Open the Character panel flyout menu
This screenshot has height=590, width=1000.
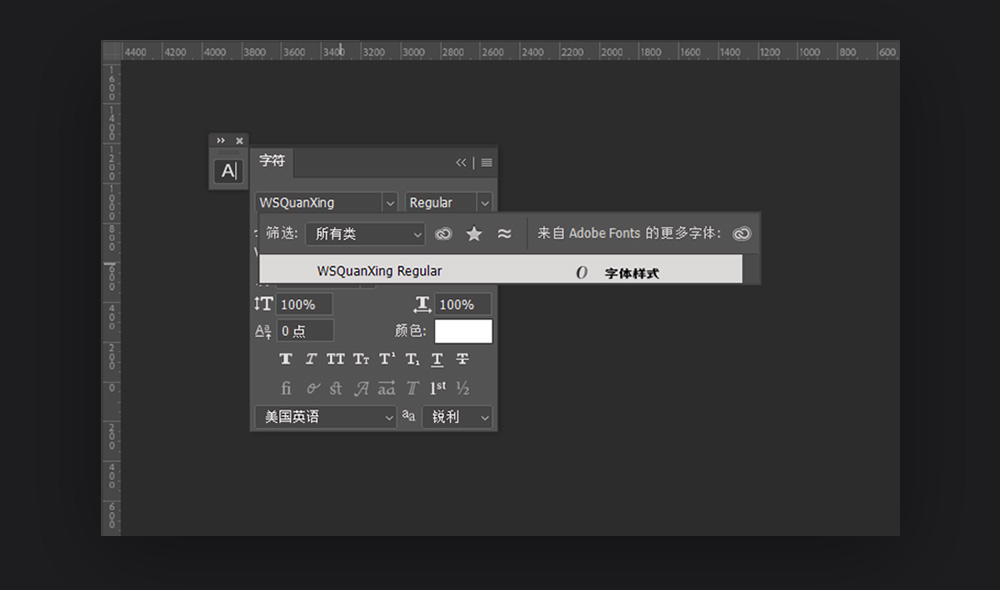point(487,163)
